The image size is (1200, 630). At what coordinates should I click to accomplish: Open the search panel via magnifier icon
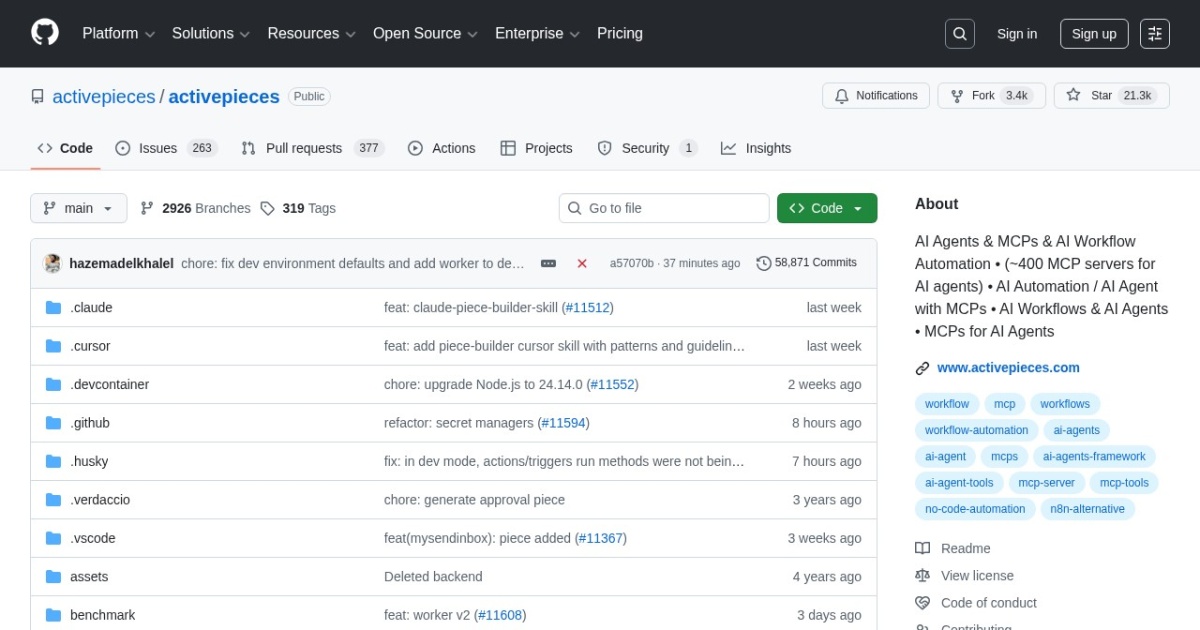959,33
